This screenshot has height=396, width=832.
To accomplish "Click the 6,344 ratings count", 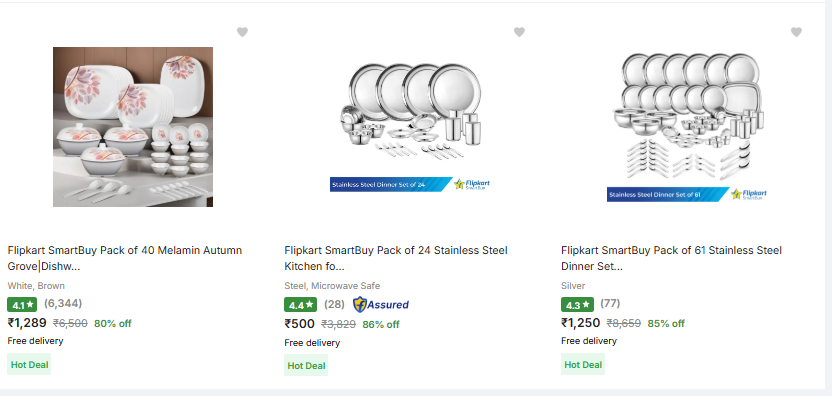I will point(63,303).
